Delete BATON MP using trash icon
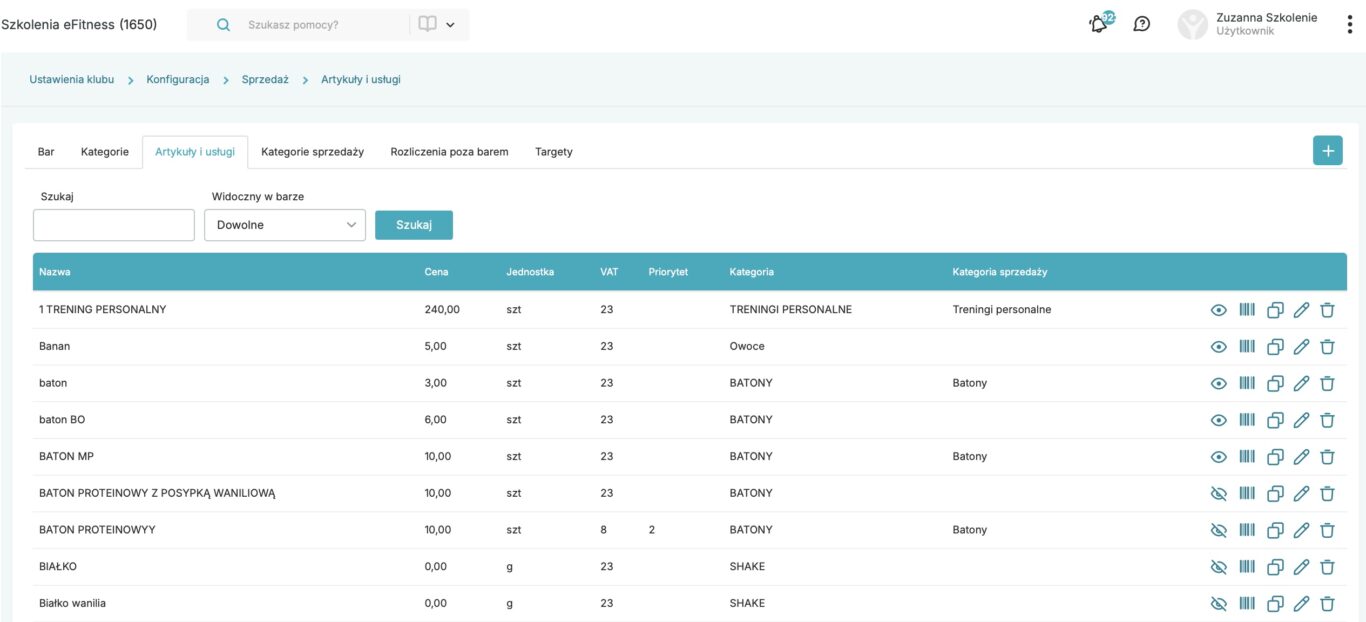This screenshot has height=622, width=1366. click(1327, 457)
